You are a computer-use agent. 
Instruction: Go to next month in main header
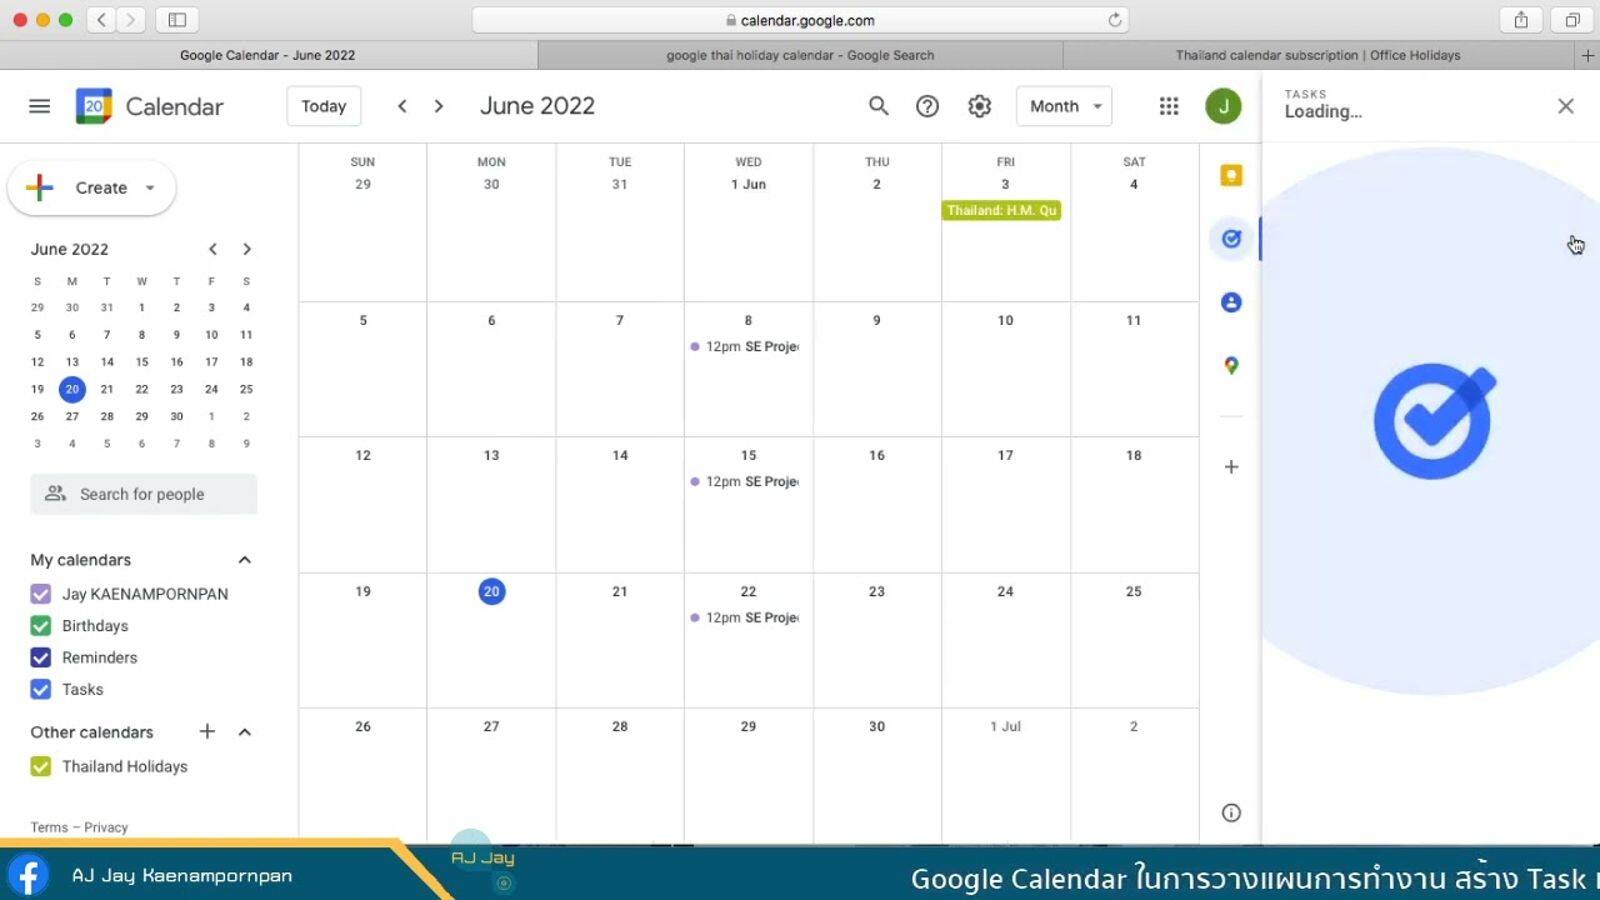(438, 106)
